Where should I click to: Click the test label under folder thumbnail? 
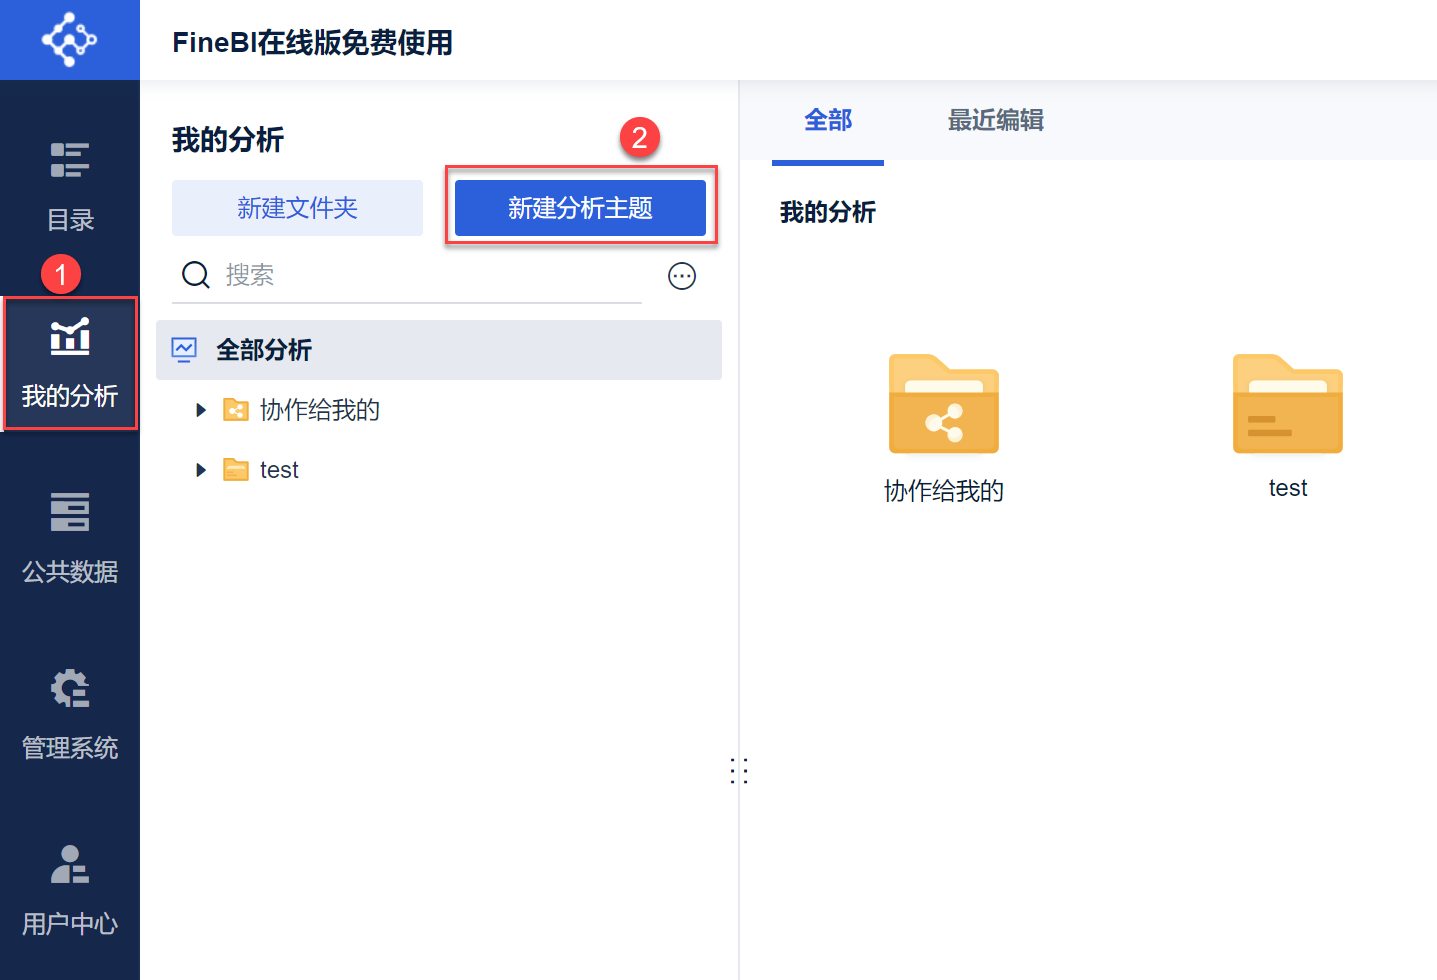[1288, 488]
